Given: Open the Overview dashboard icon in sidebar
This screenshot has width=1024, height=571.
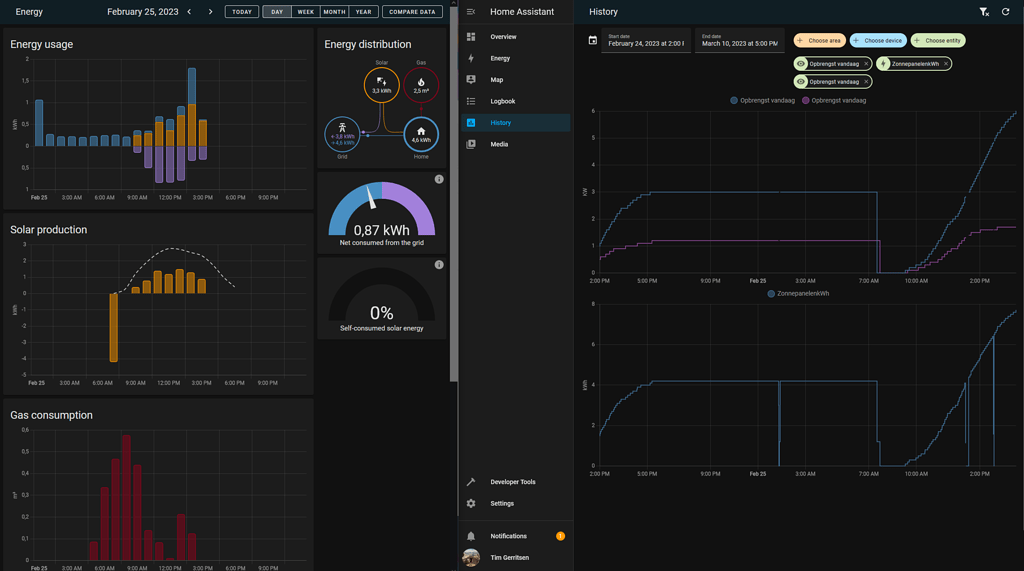Looking at the screenshot, I should (471, 37).
